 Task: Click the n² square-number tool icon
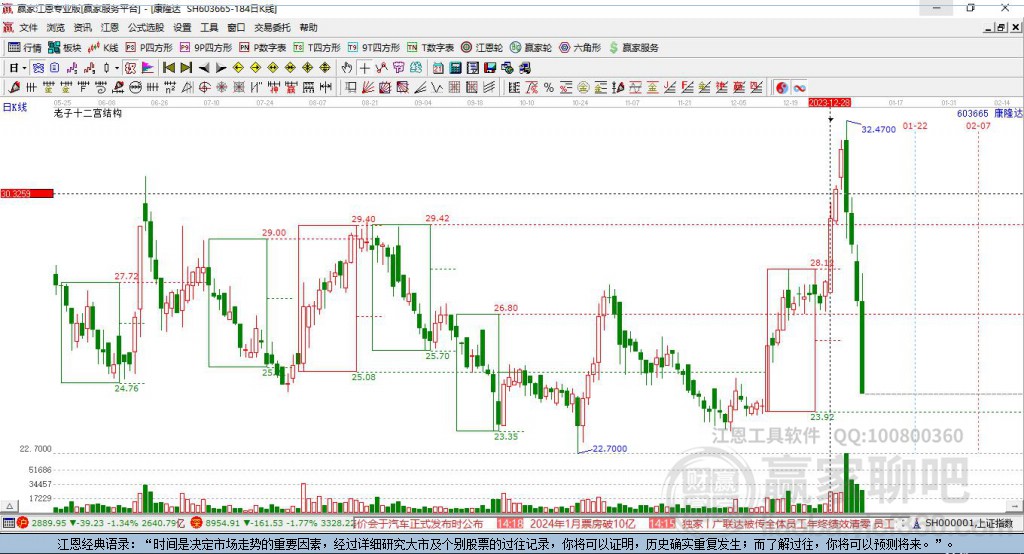click(x=170, y=88)
